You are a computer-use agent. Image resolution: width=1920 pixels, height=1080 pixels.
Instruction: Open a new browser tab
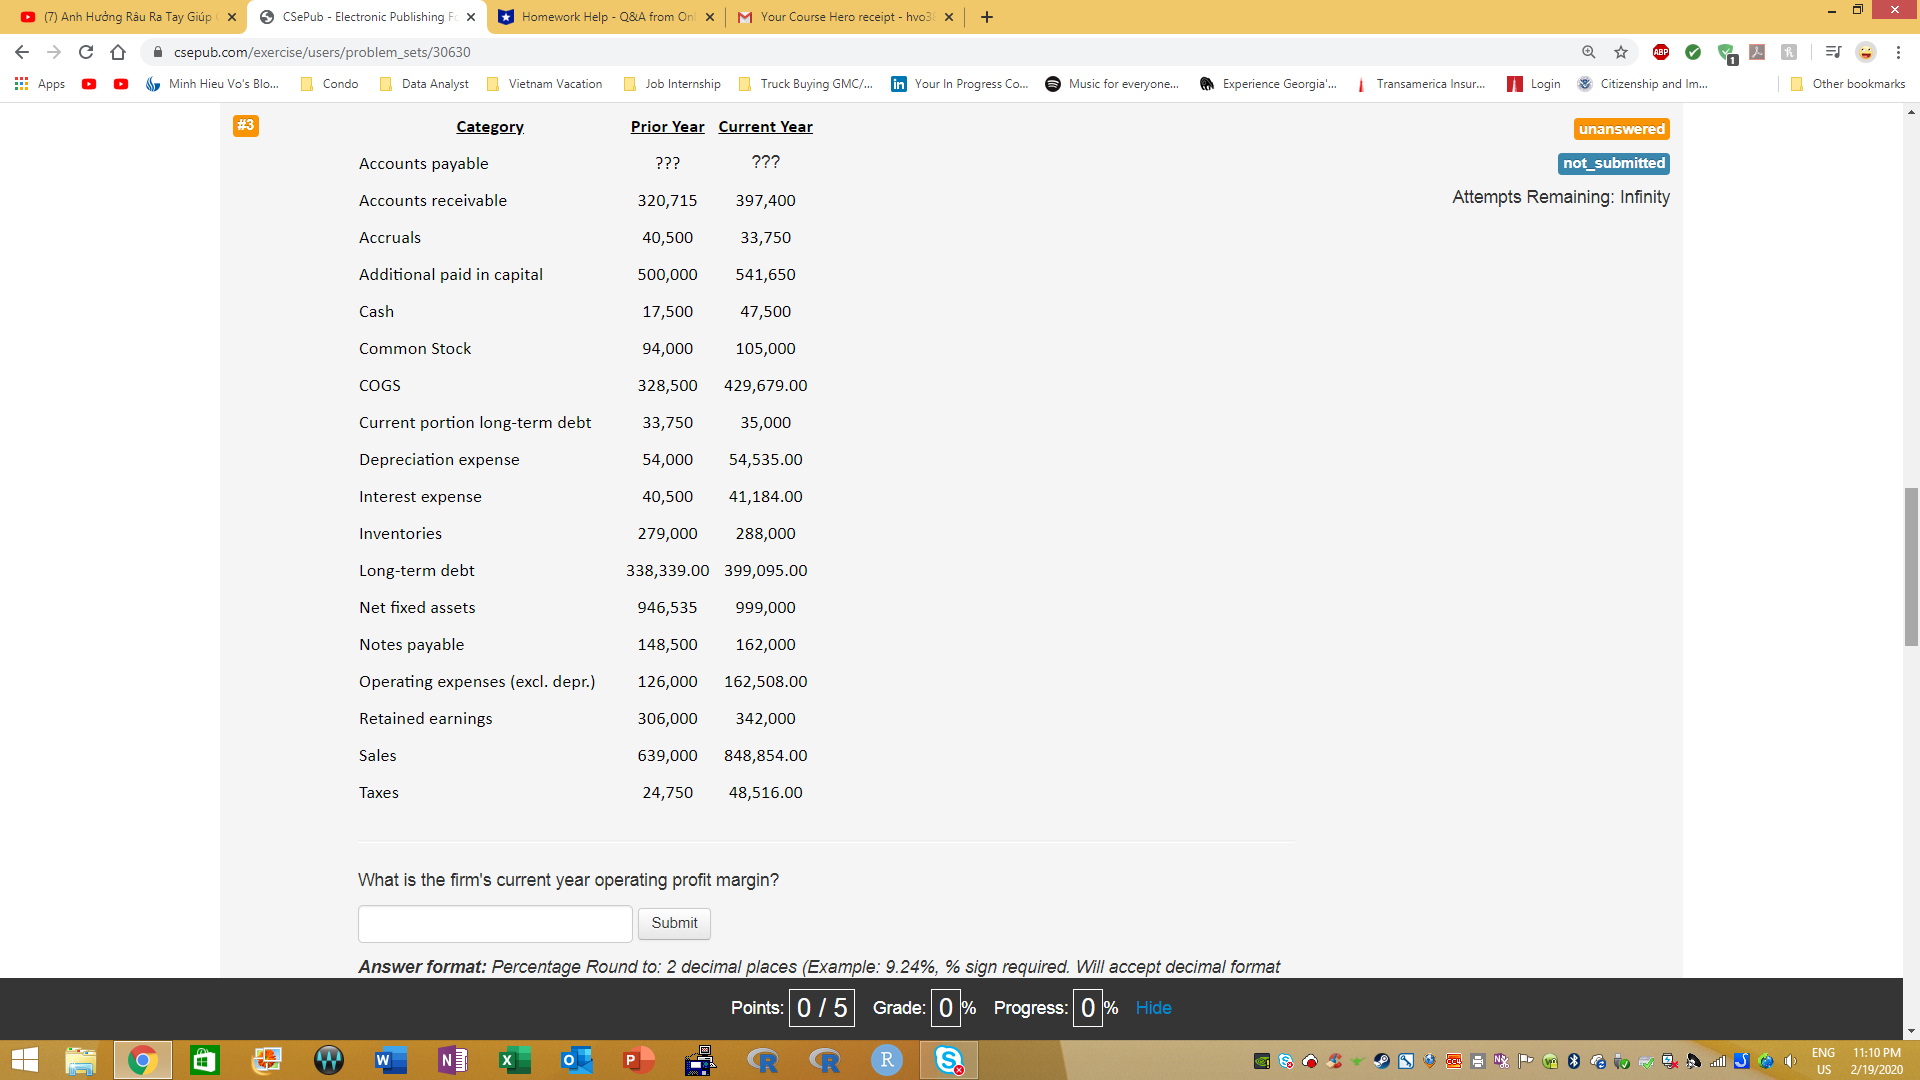[987, 17]
